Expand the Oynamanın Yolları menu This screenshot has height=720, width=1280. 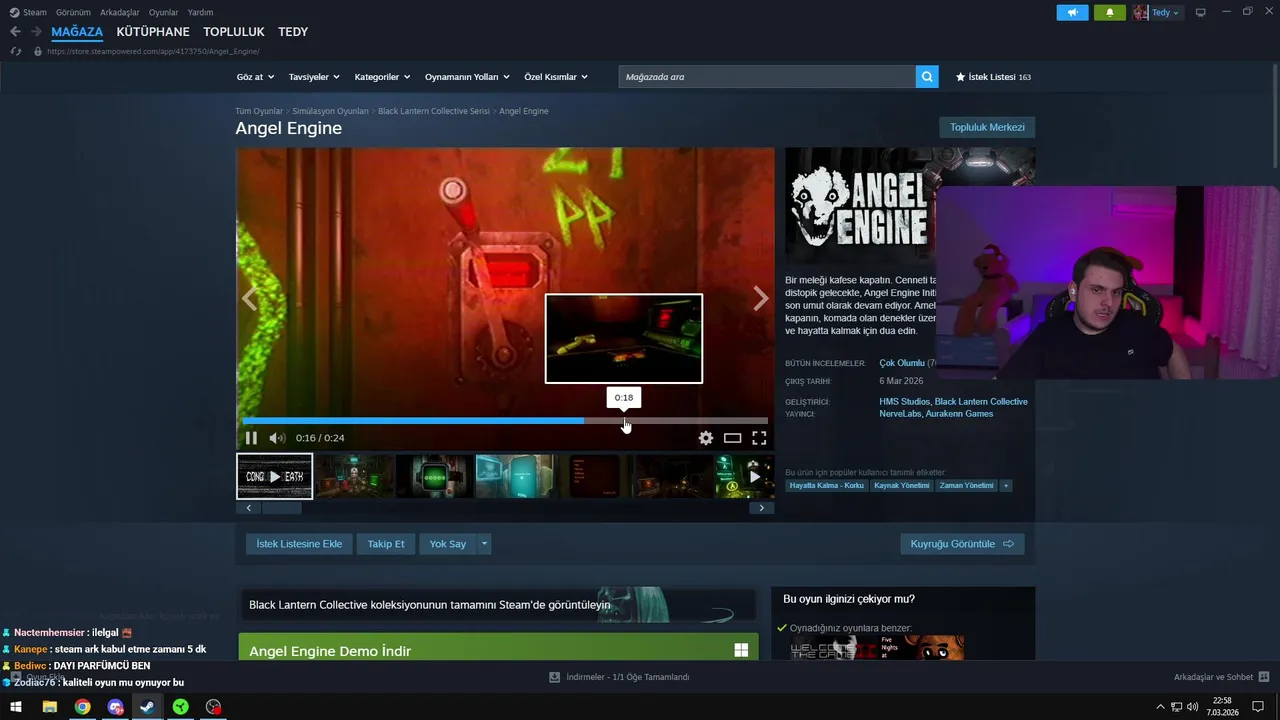[x=467, y=77]
